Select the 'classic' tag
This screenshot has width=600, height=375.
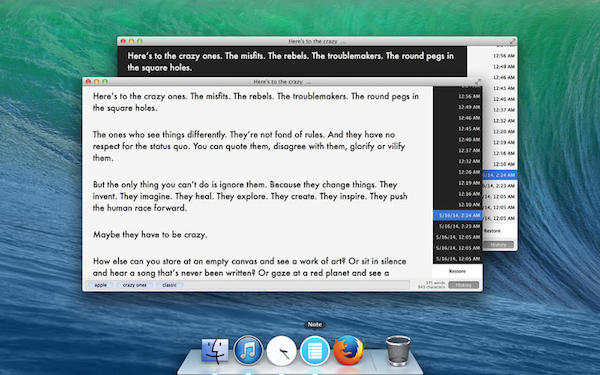coord(169,285)
